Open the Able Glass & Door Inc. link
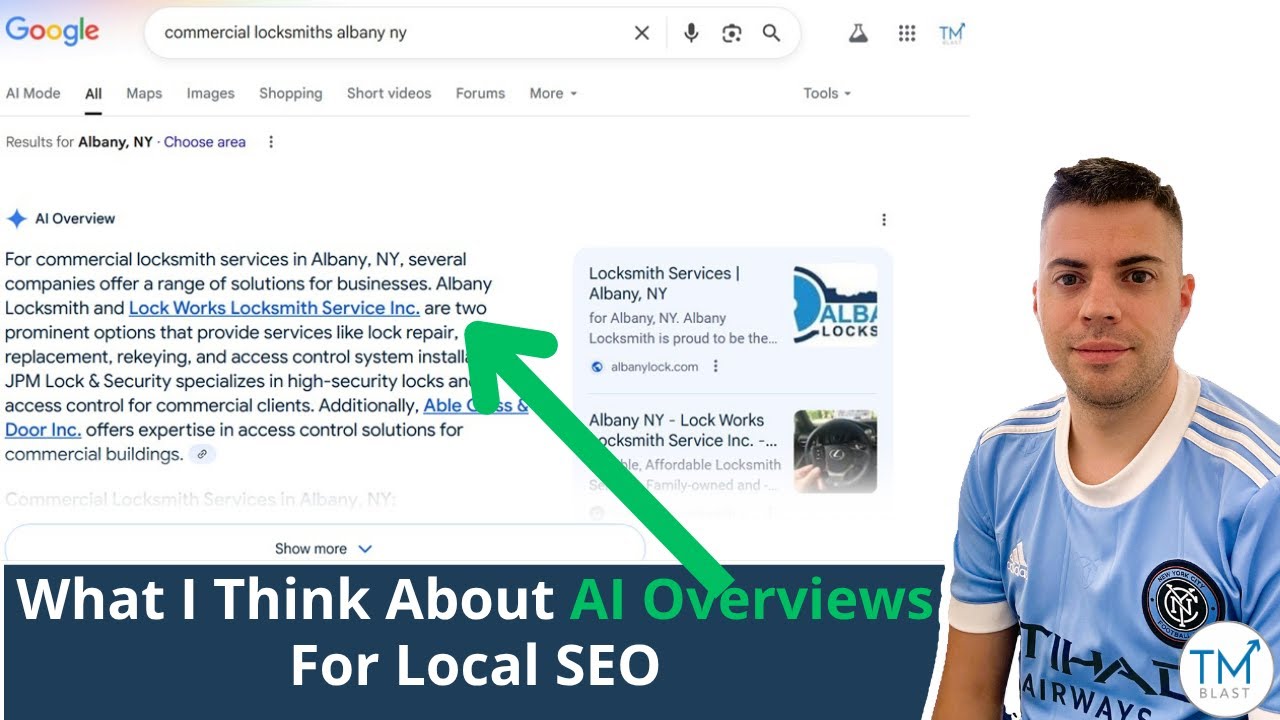Viewport: 1280px width, 720px height. tap(266, 418)
